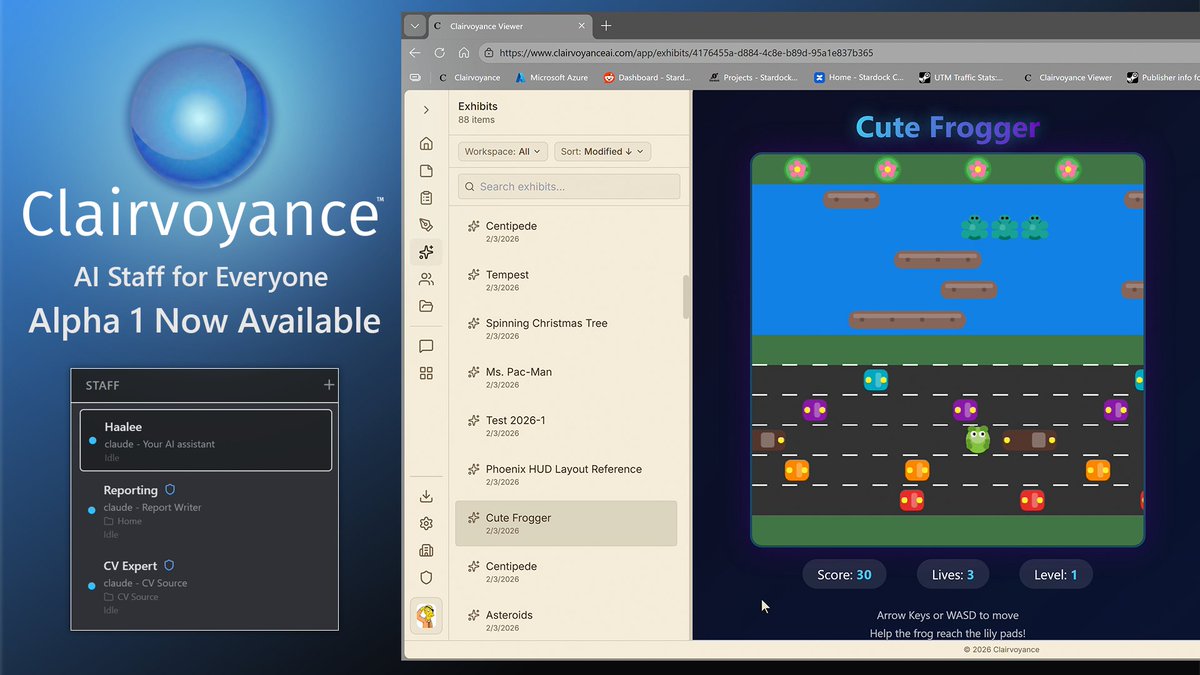The image size is (1200, 675).
Task: Open the Home icon in the Clairvoyance sidebar
Action: [x=426, y=143]
